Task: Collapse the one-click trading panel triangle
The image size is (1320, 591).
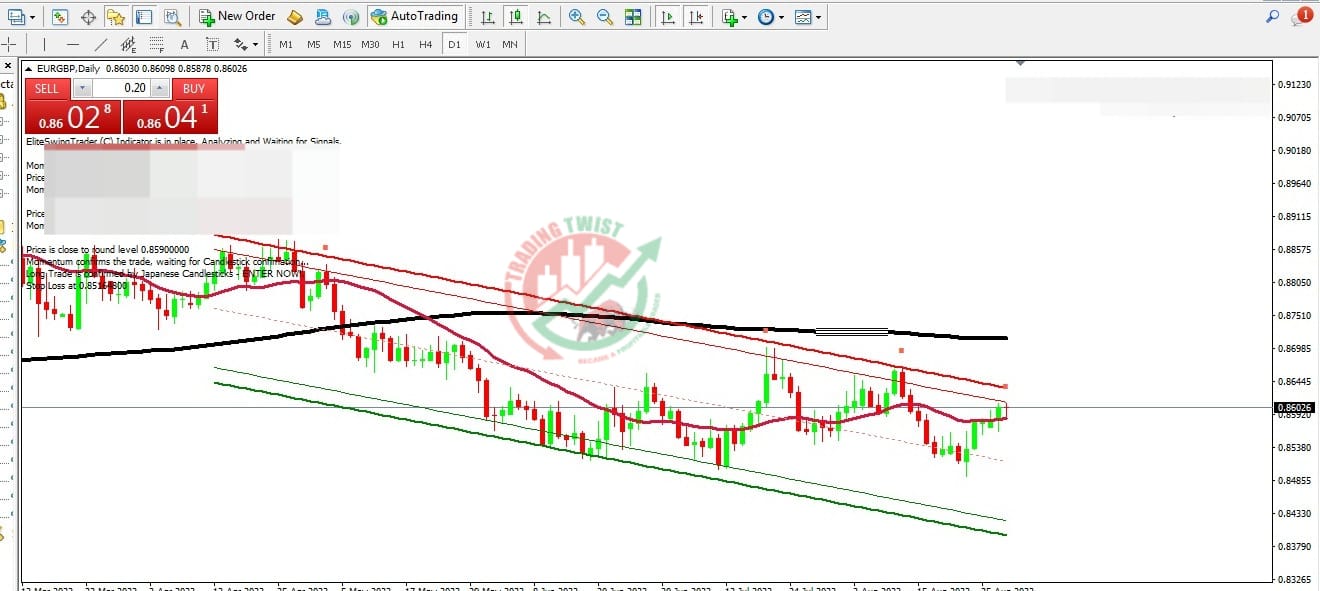Action: click(29, 69)
